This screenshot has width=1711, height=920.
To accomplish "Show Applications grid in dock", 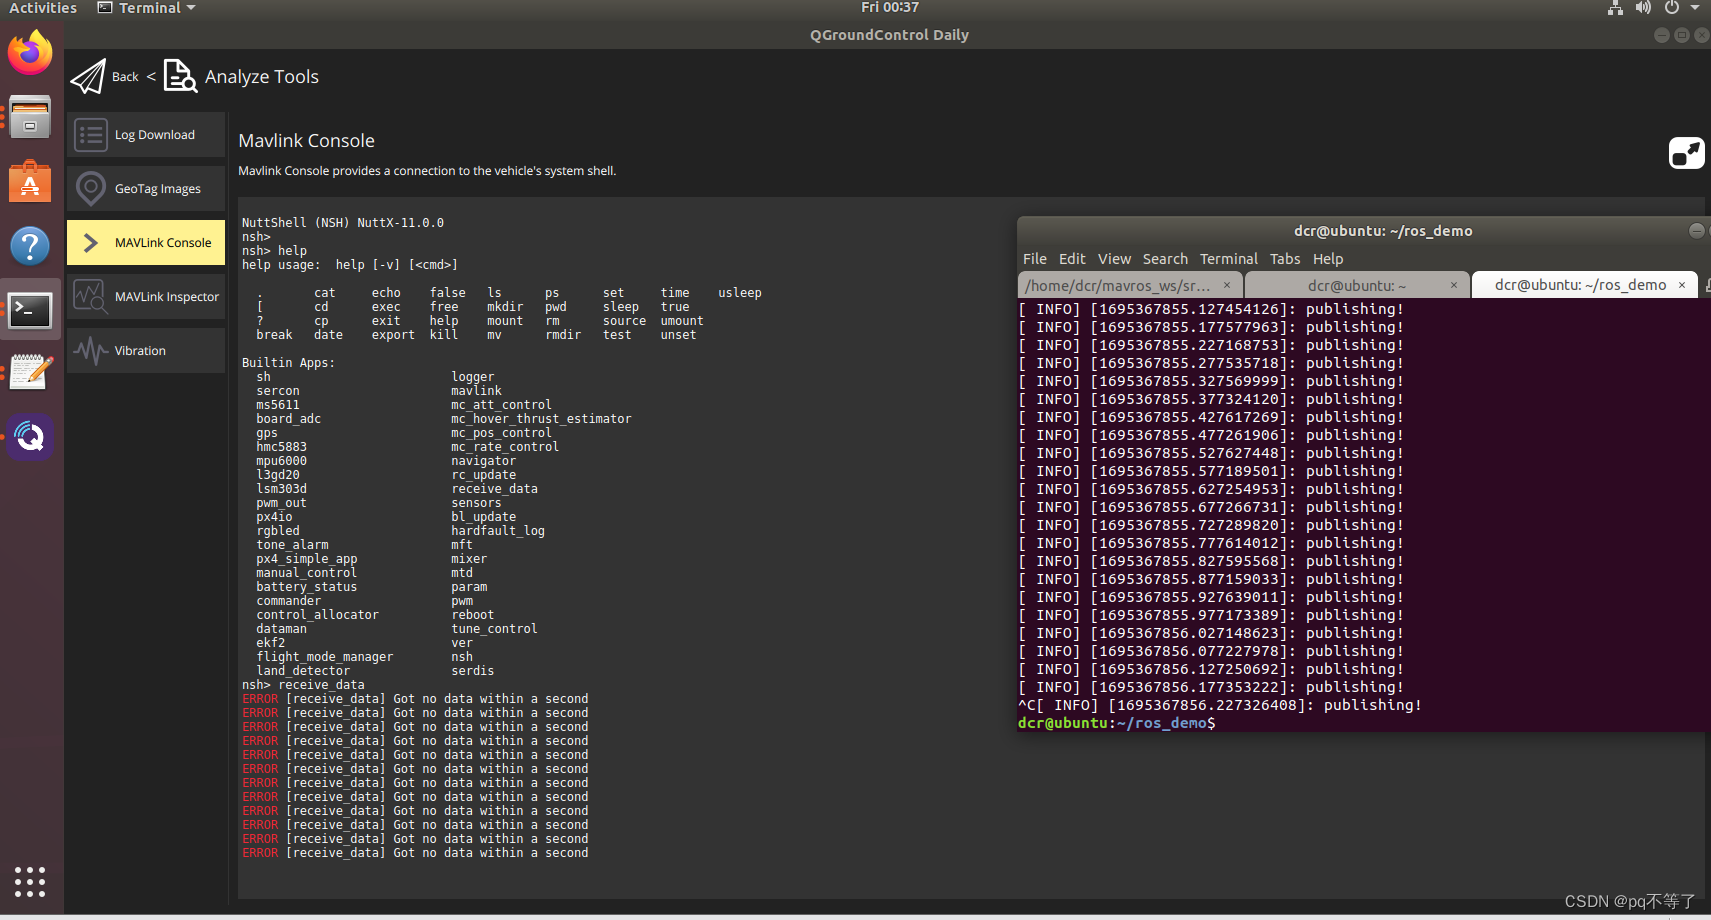I will [x=30, y=882].
